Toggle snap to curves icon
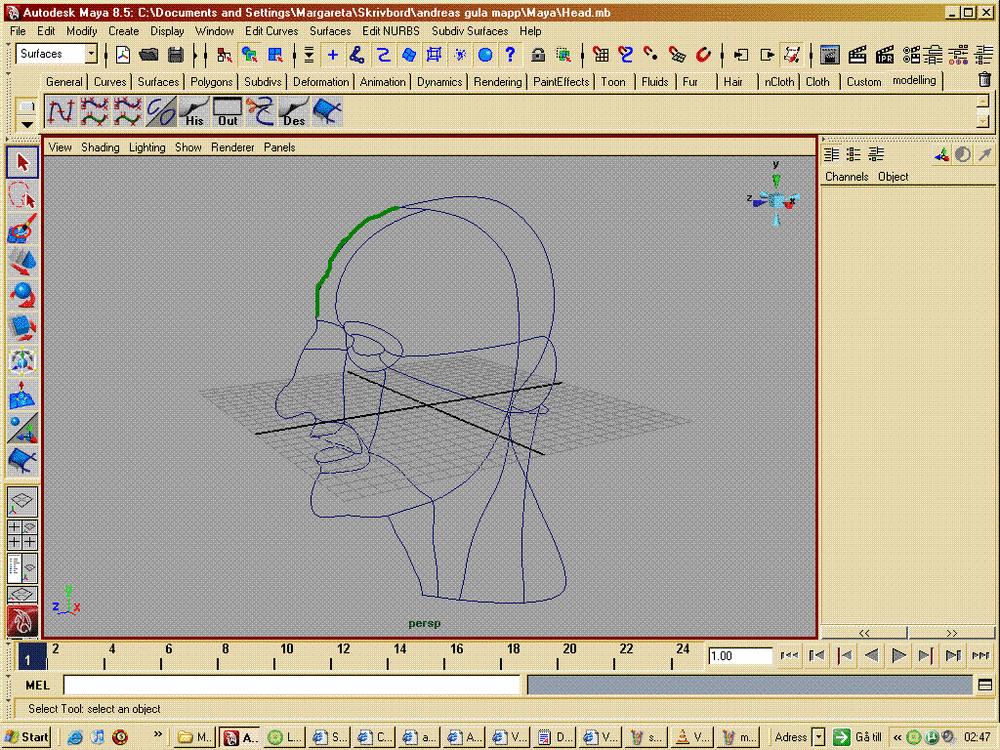 coord(626,54)
